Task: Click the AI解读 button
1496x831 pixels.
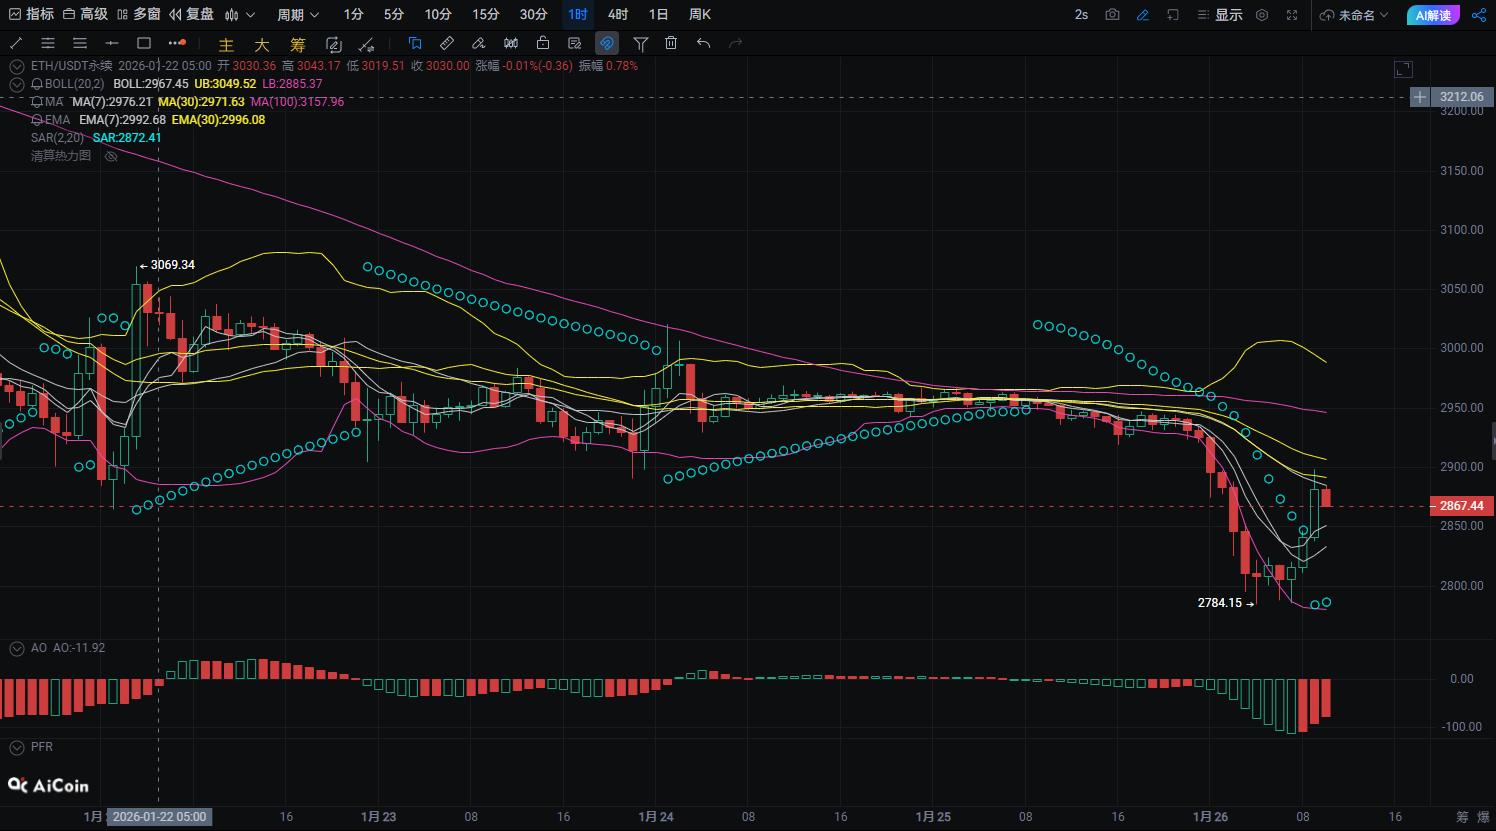Action: (1432, 15)
